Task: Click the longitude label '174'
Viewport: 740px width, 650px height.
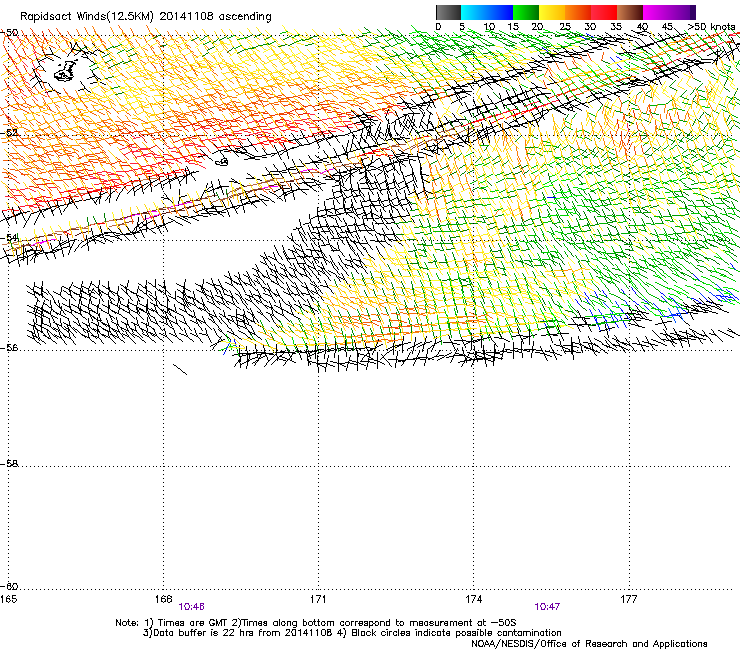Action: [x=473, y=599]
